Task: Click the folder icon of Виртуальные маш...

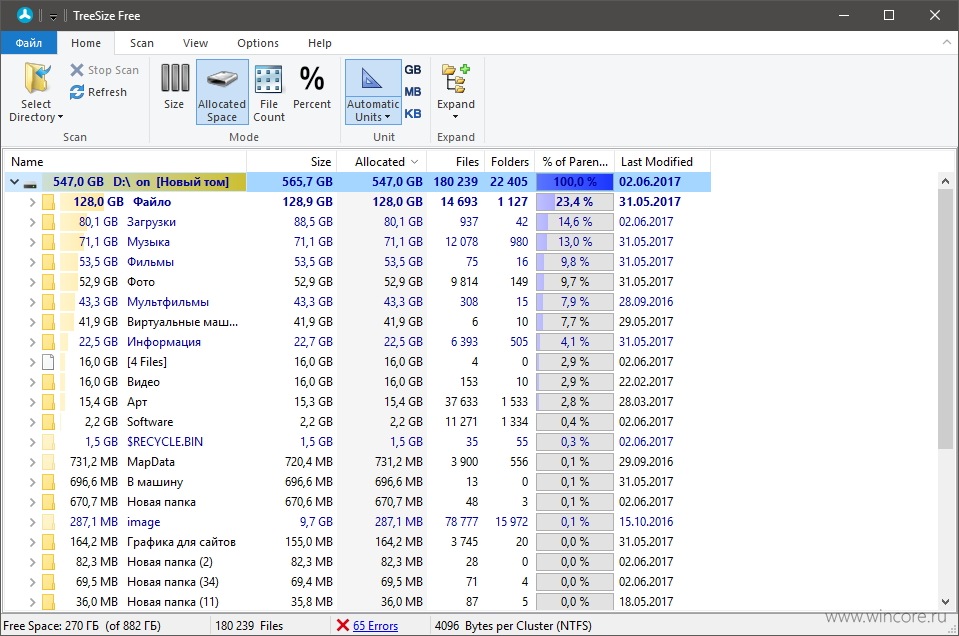Action: point(48,322)
